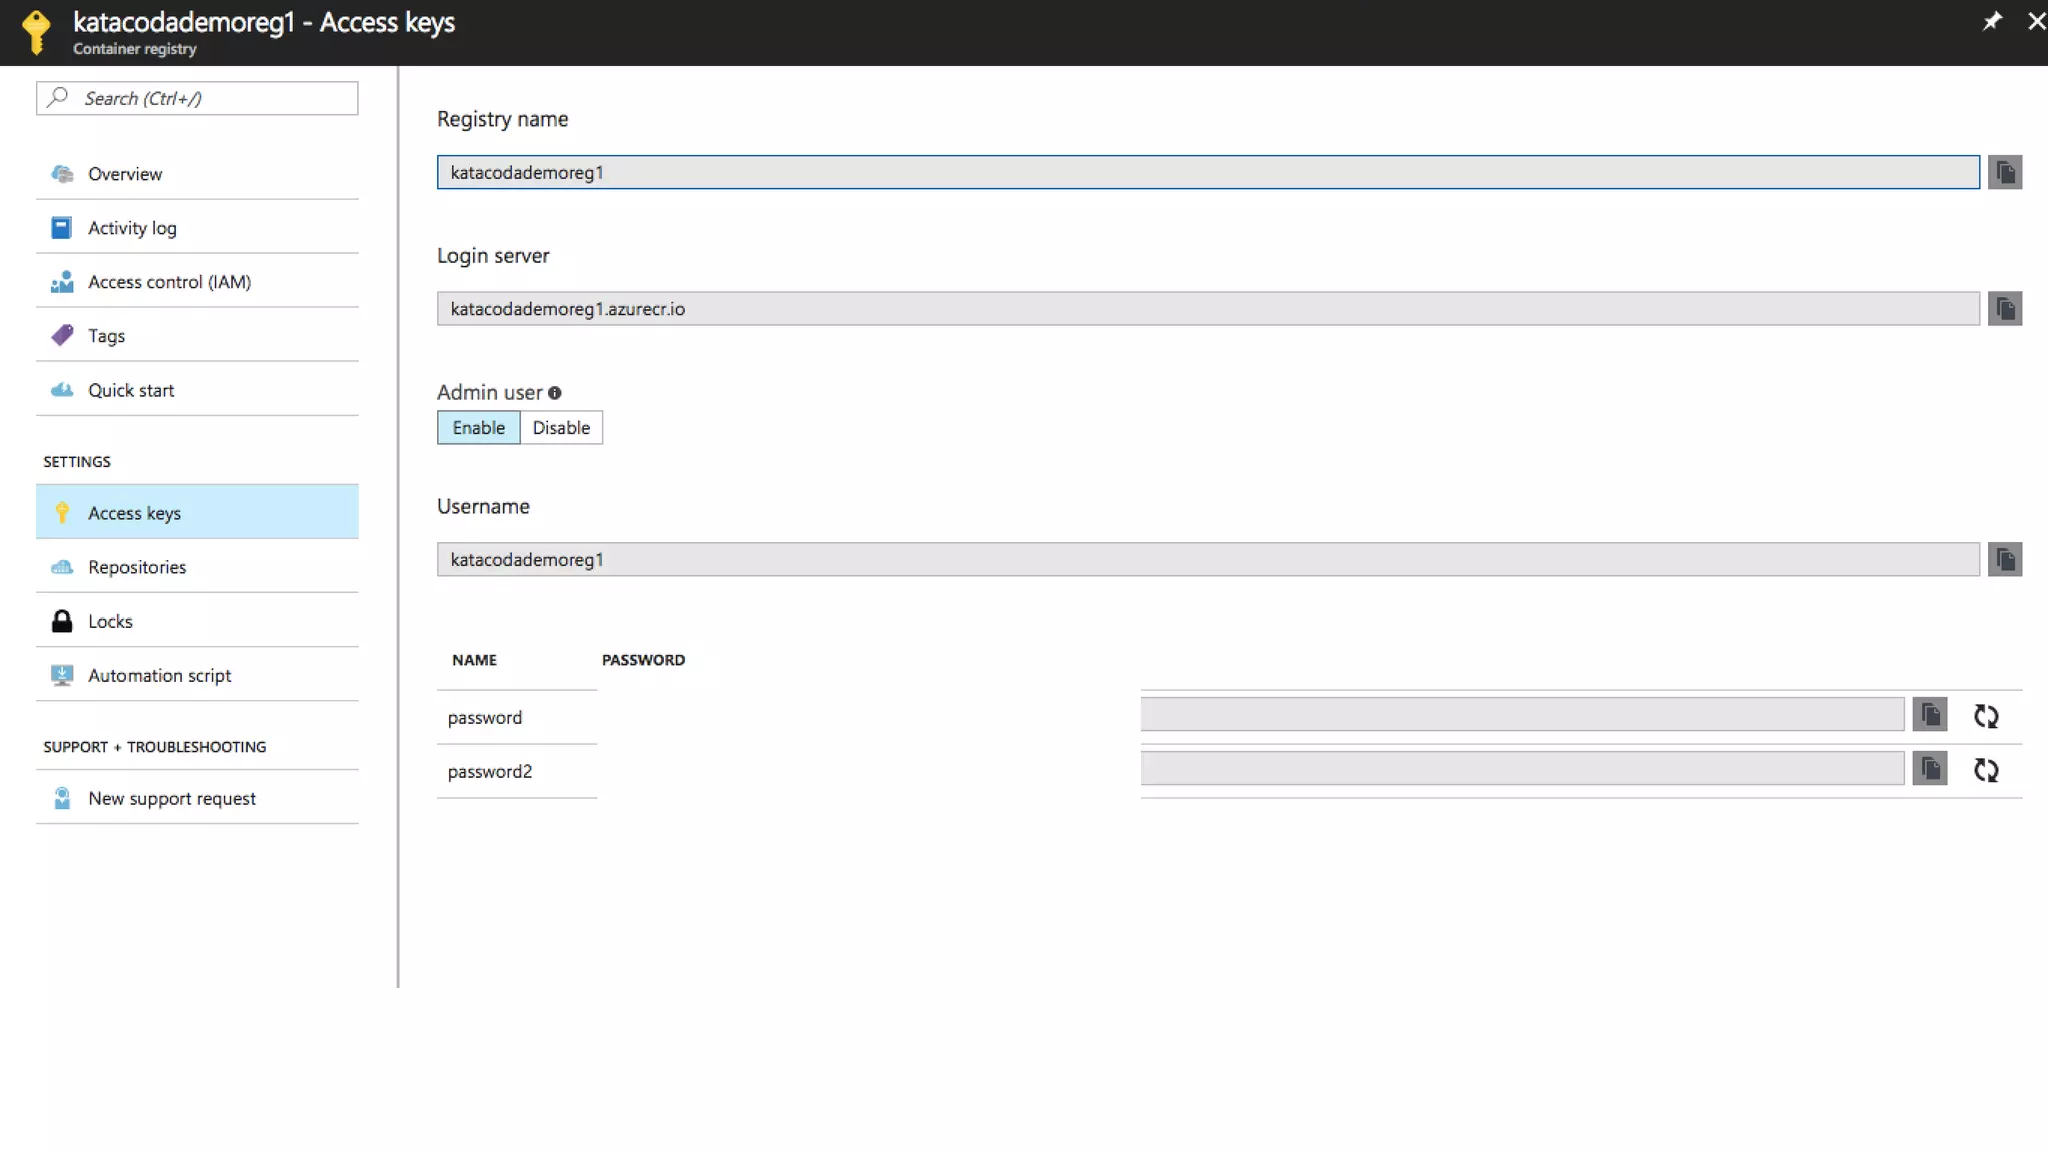Disable the Admin user

tap(561, 428)
